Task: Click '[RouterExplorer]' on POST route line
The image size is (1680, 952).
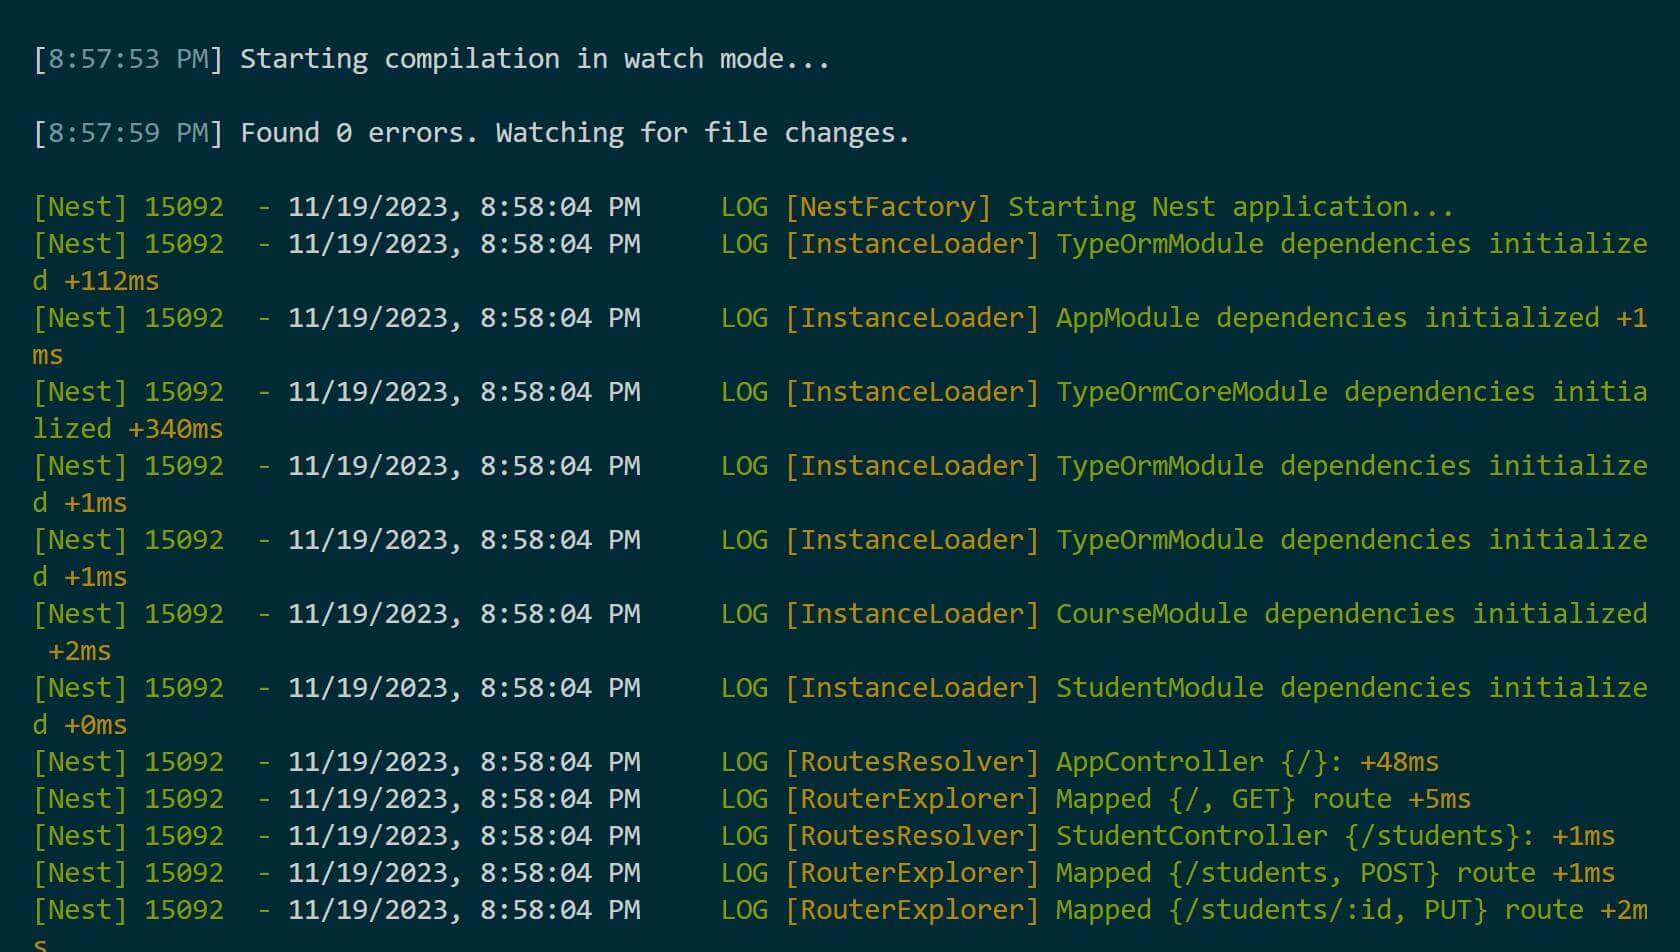Action: pos(912,873)
